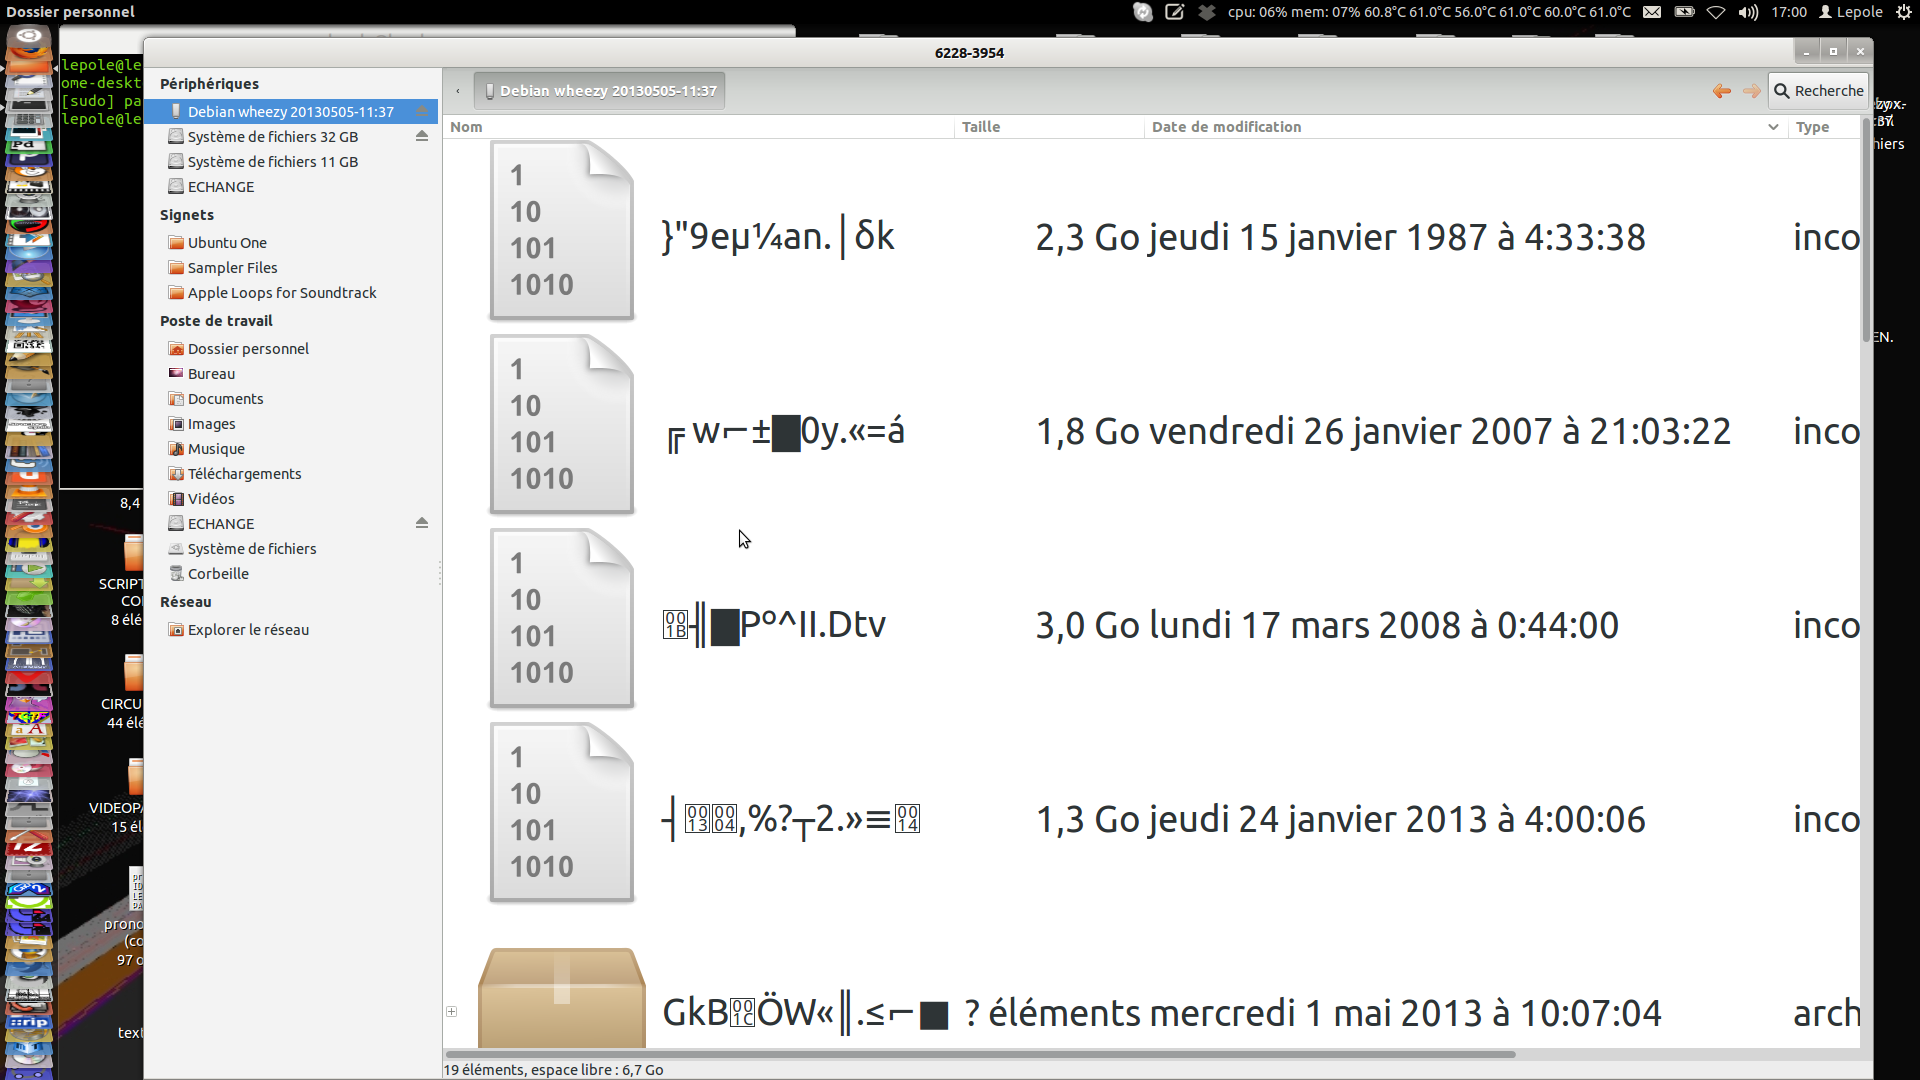Sort files by the Nom column
1920x1080 pixels.
pos(467,127)
